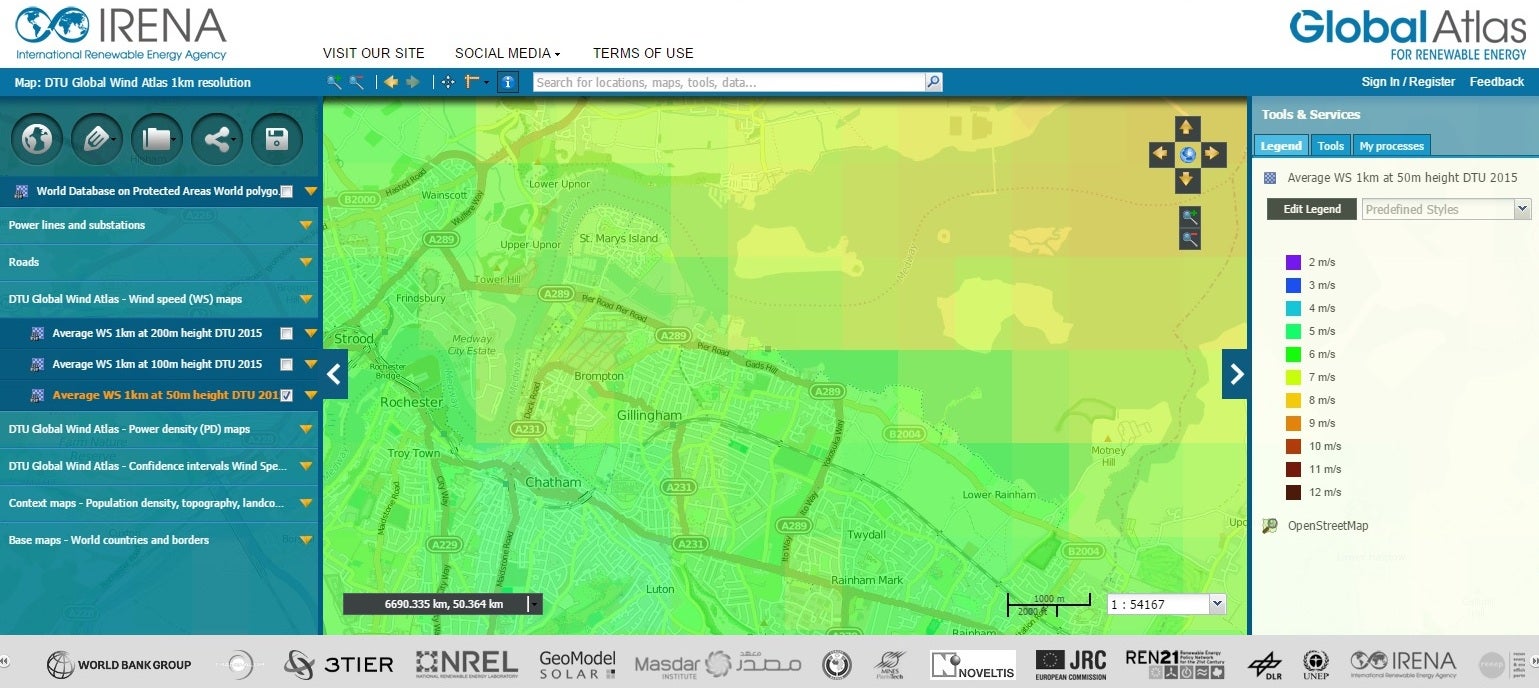Click the zoom-in magnifier on the map

point(1189,216)
